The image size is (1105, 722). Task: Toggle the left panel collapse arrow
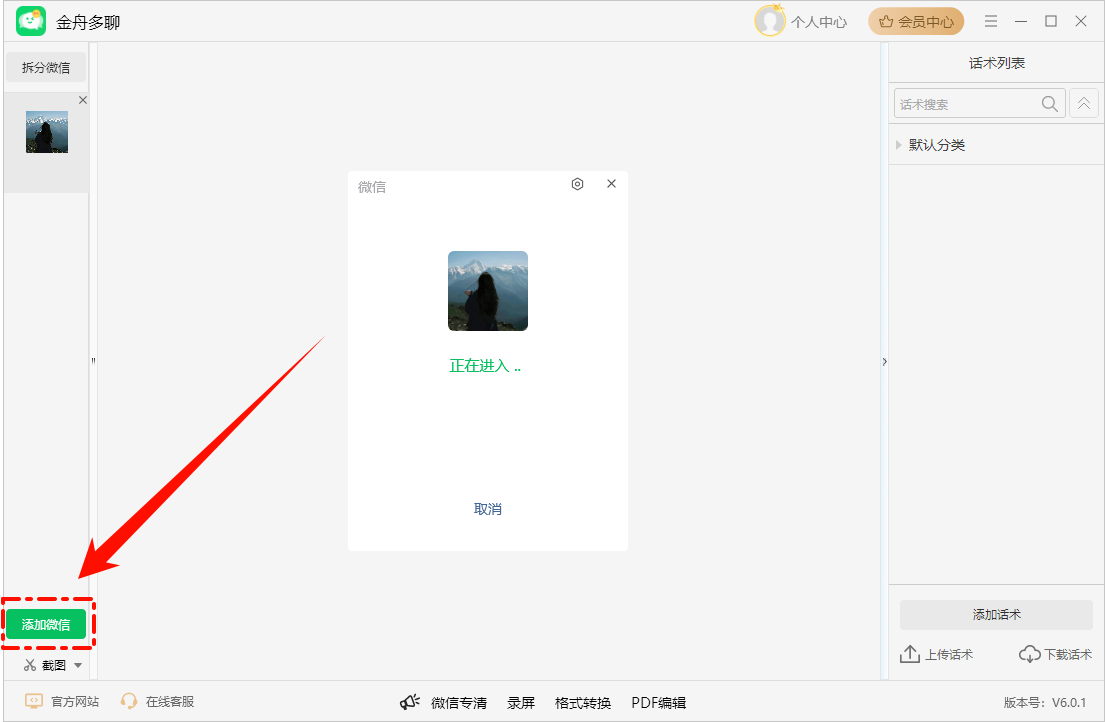[x=93, y=361]
